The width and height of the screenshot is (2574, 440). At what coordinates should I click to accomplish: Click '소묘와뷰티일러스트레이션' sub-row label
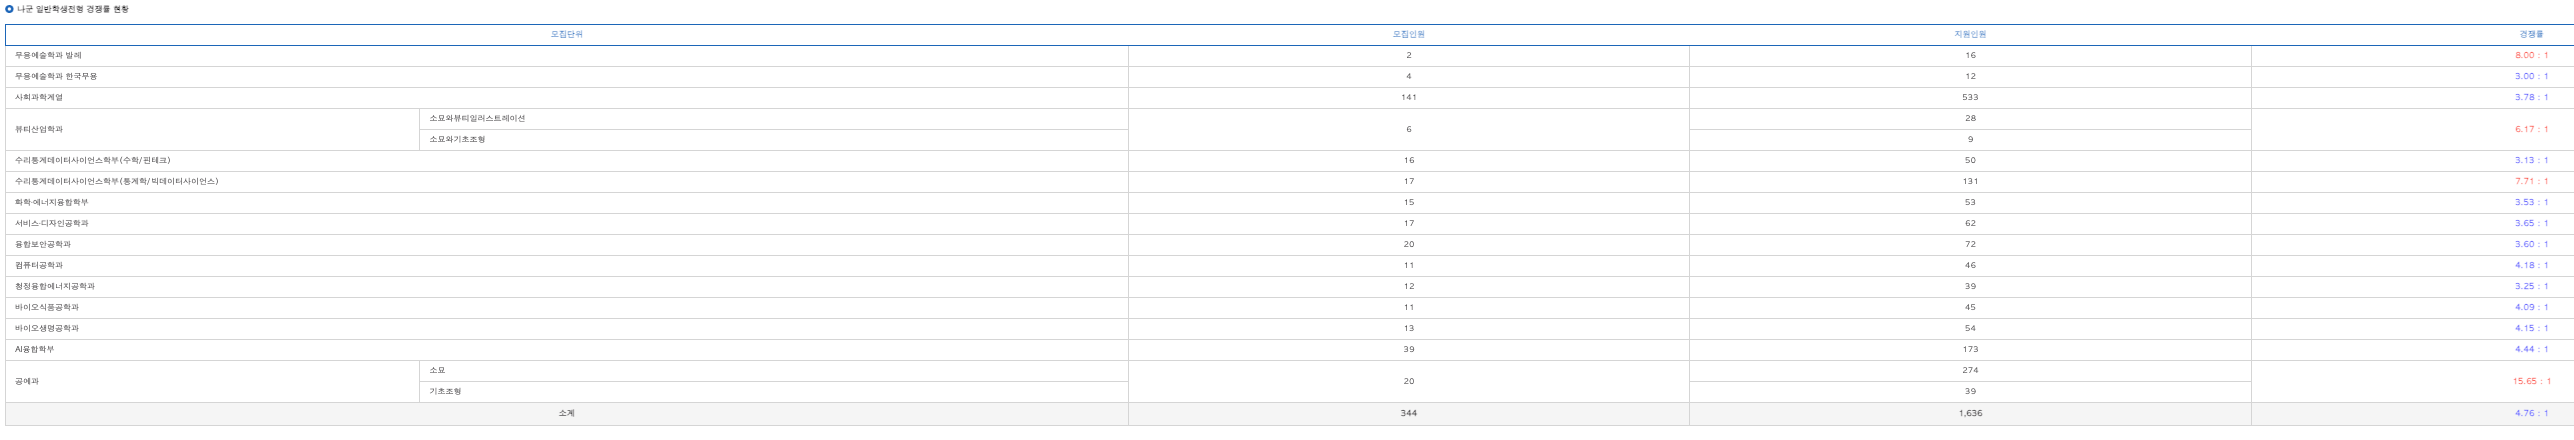477,118
